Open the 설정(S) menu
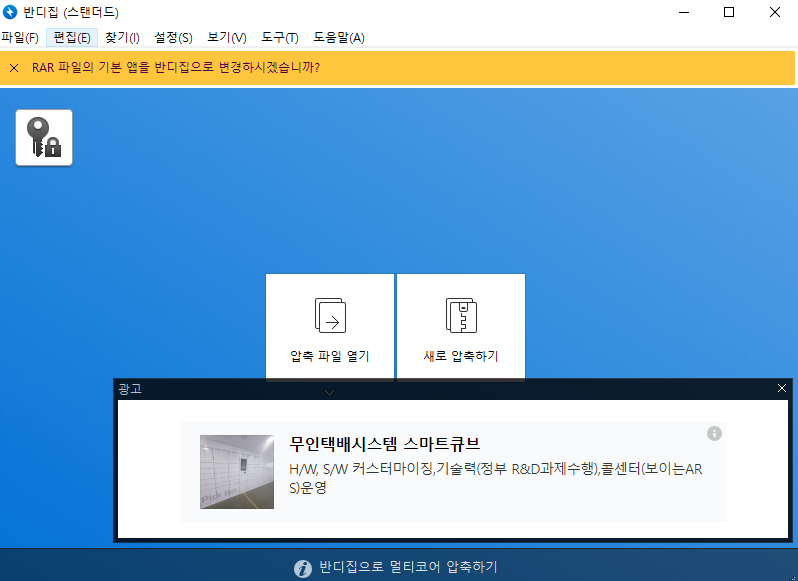This screenshot has height=581, width=798. click(x=173, y=38)
